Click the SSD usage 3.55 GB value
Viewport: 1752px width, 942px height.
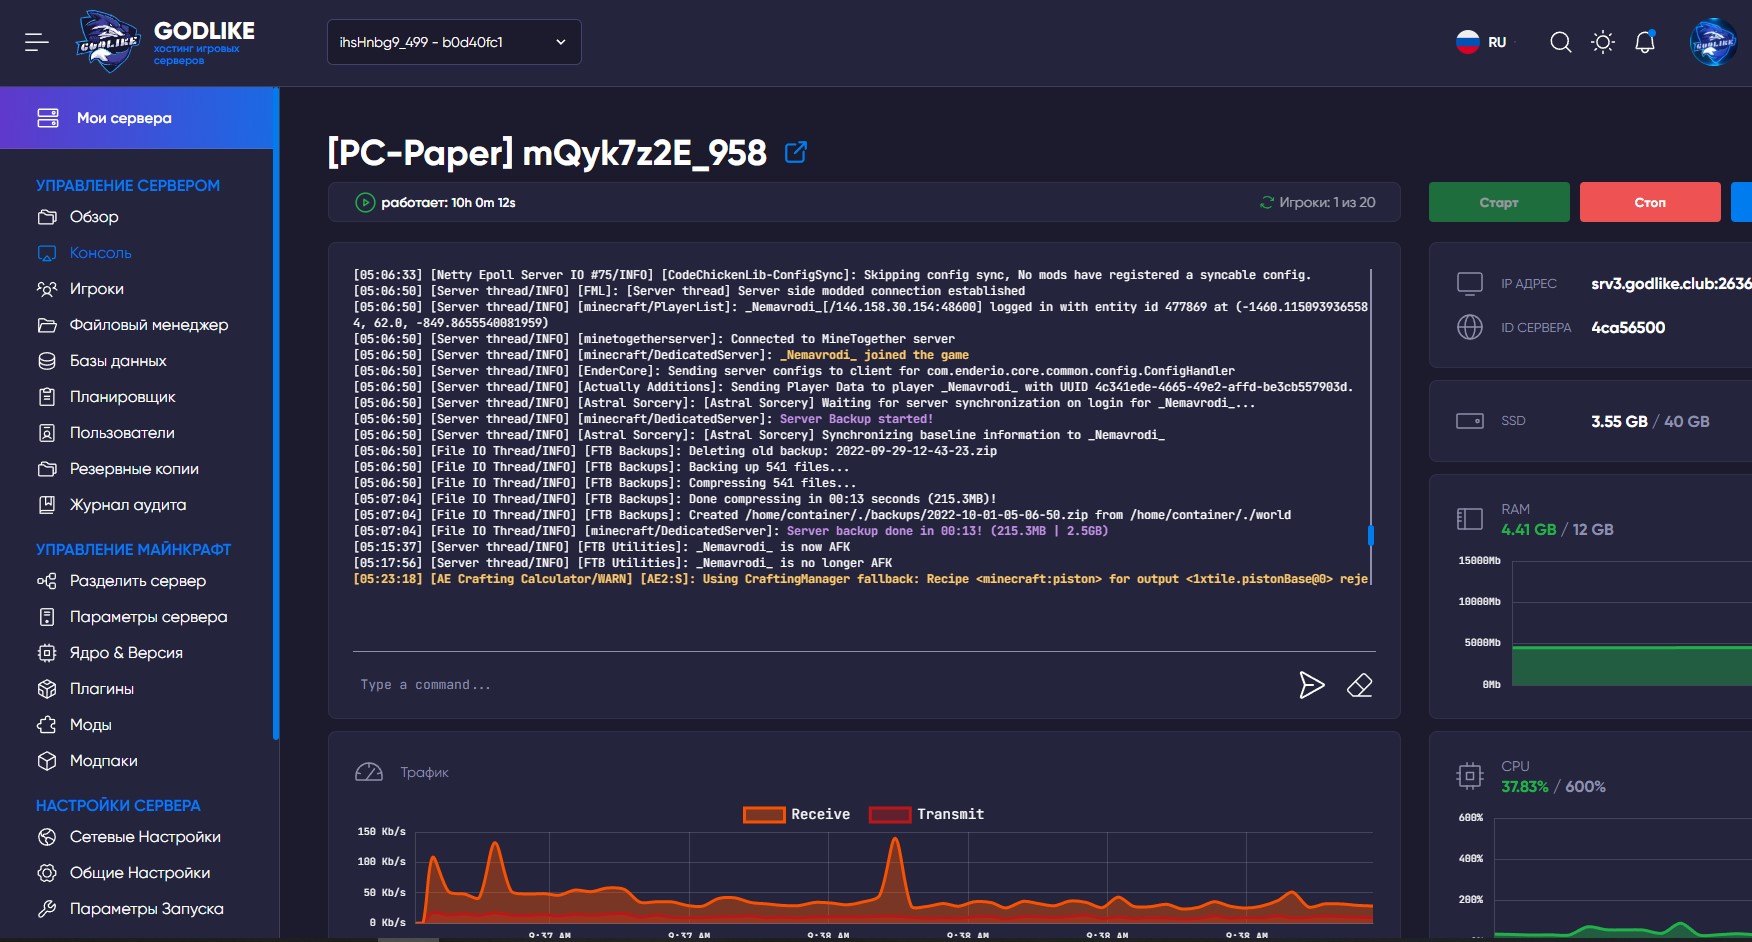1619,422
